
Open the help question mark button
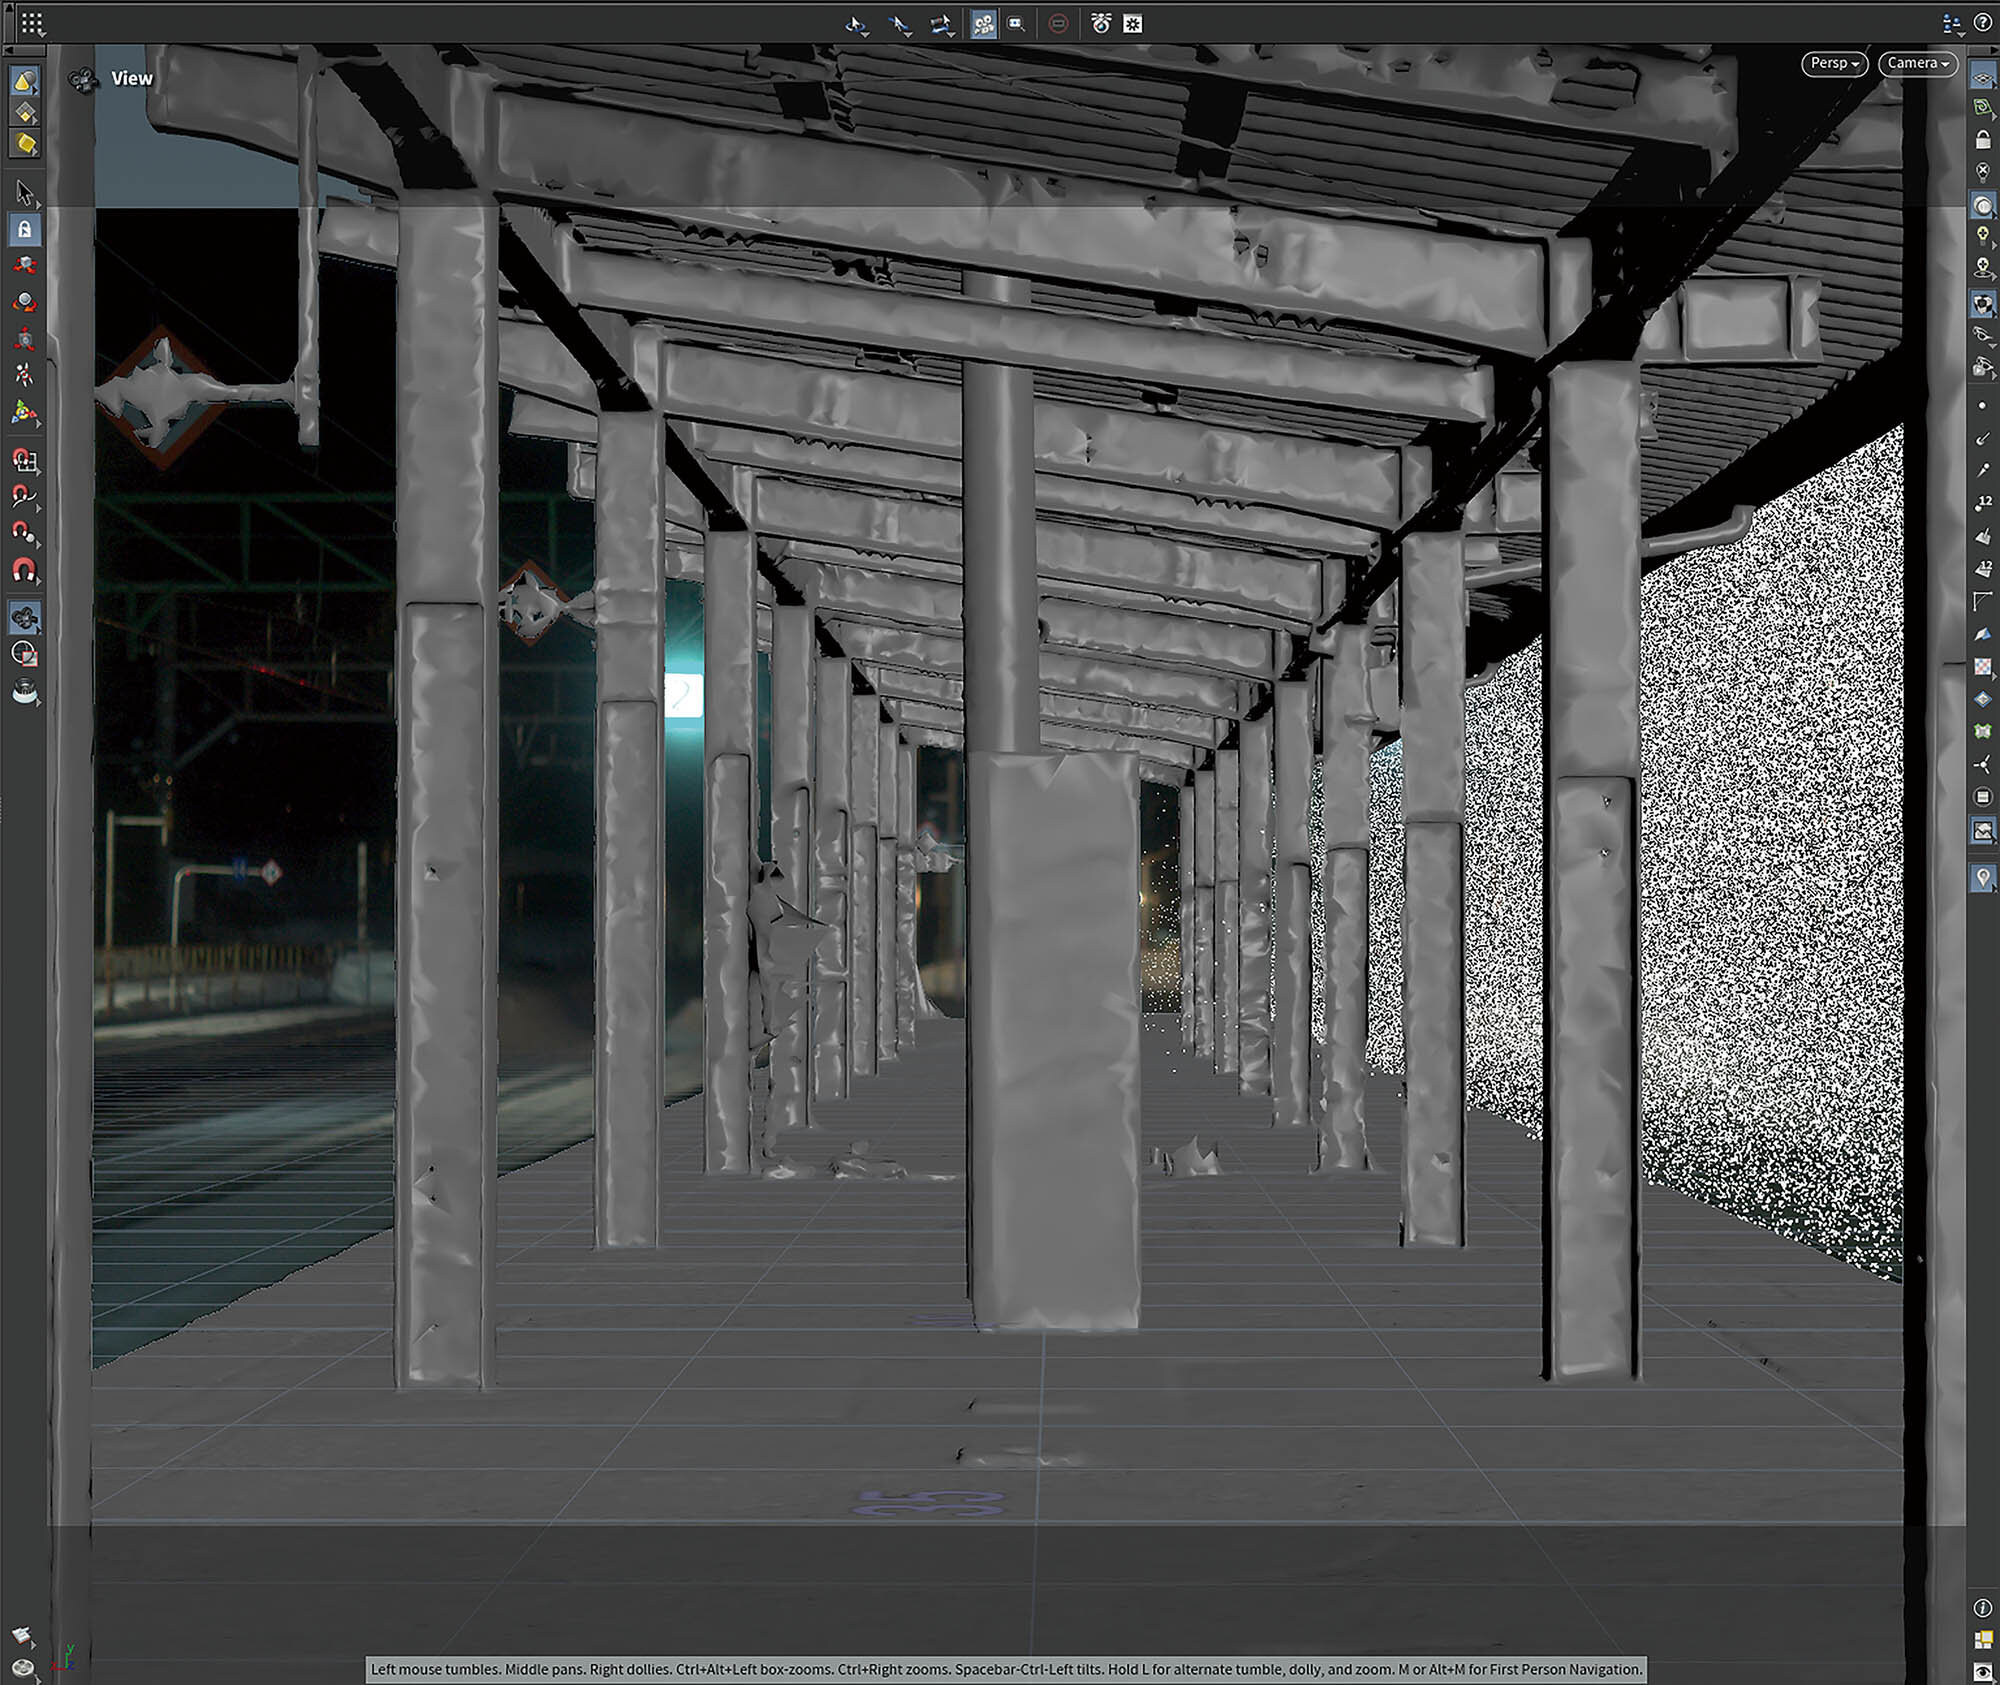[1981, 22]
